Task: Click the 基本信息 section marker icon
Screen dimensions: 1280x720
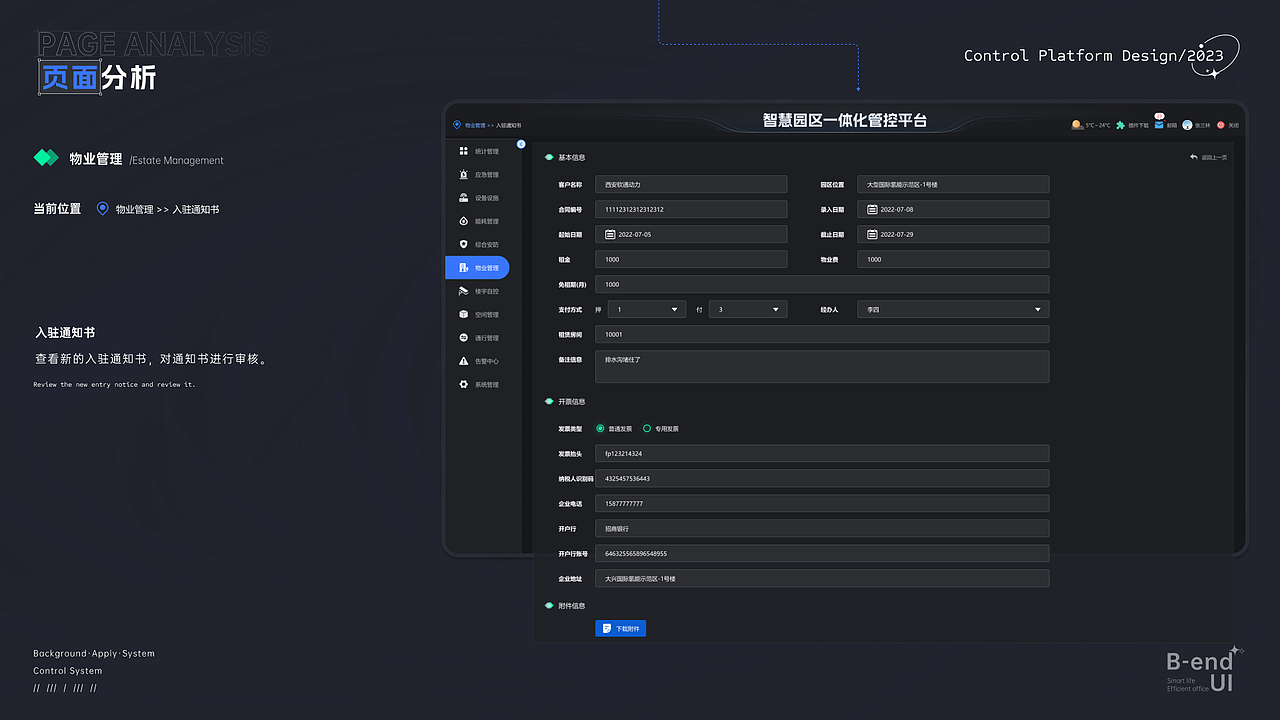Action: click(549, 157)
